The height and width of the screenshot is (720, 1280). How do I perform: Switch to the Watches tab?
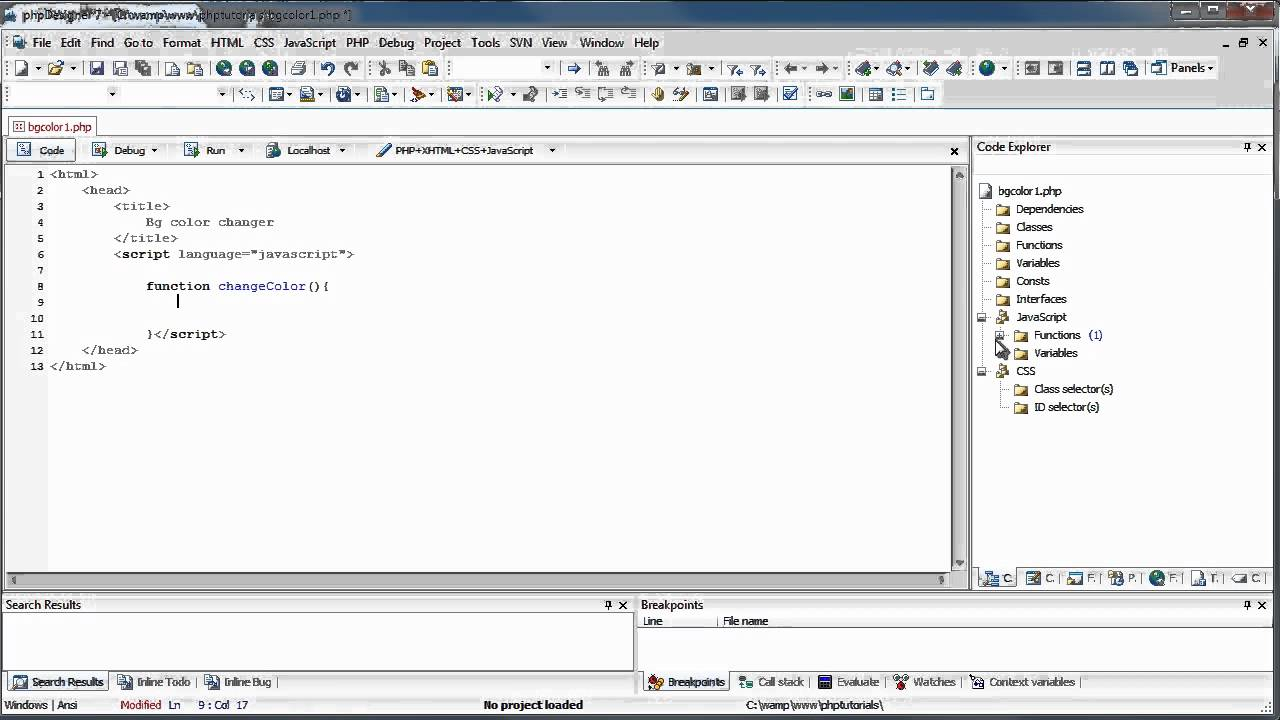click(924, 682)
